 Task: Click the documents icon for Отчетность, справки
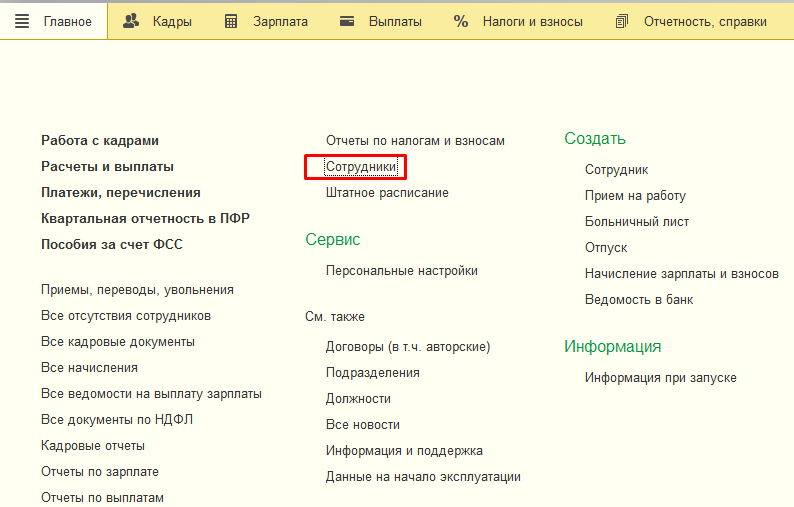(622, 21)
